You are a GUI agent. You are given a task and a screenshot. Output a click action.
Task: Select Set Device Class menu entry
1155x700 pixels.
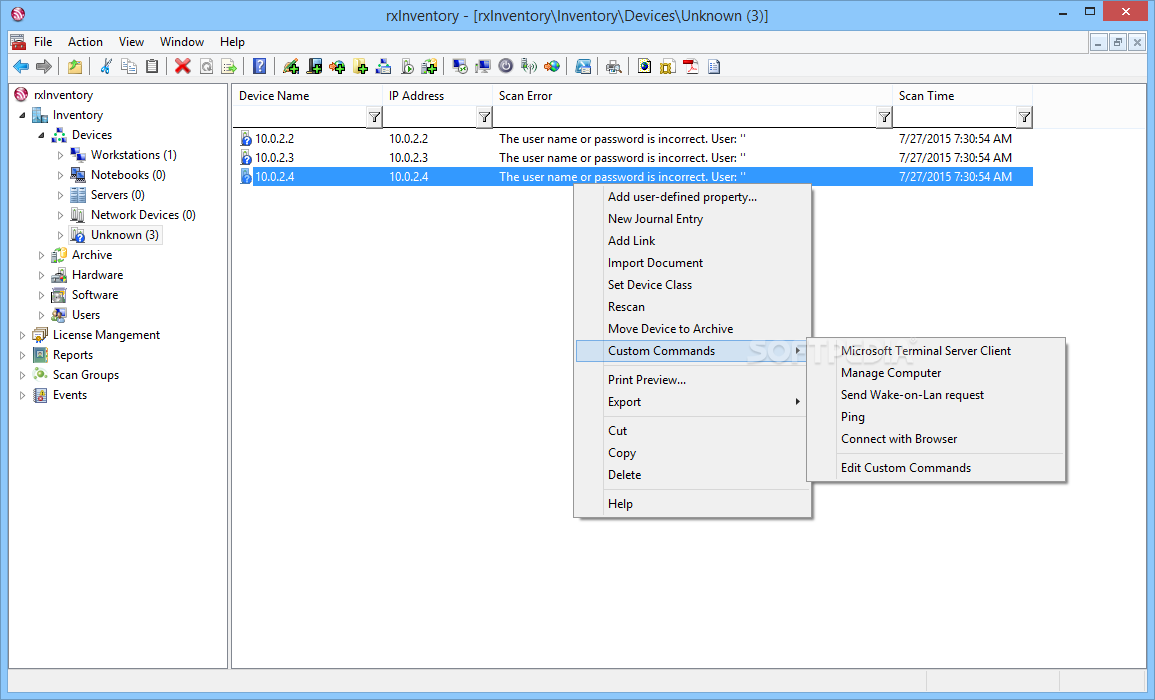click(692, 285)
